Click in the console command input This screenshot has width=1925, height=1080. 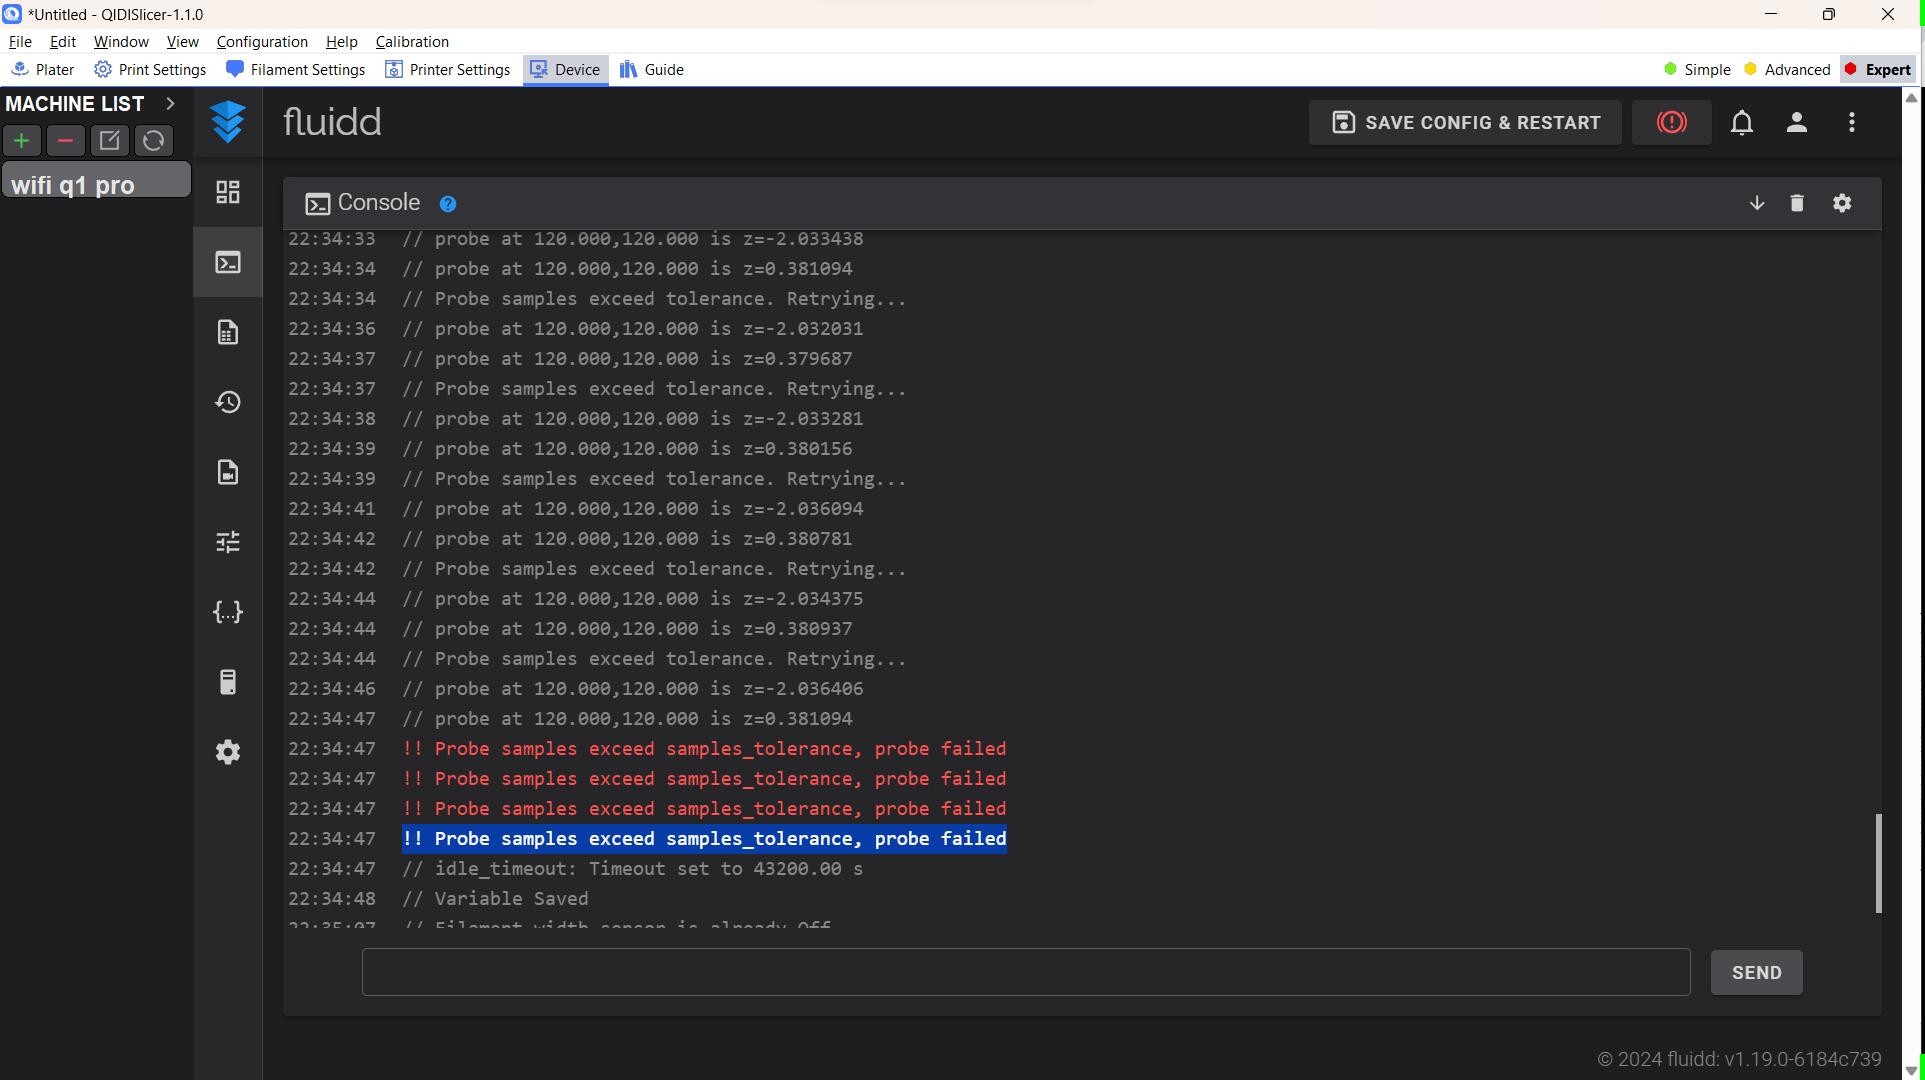(x=1025, y=972)
